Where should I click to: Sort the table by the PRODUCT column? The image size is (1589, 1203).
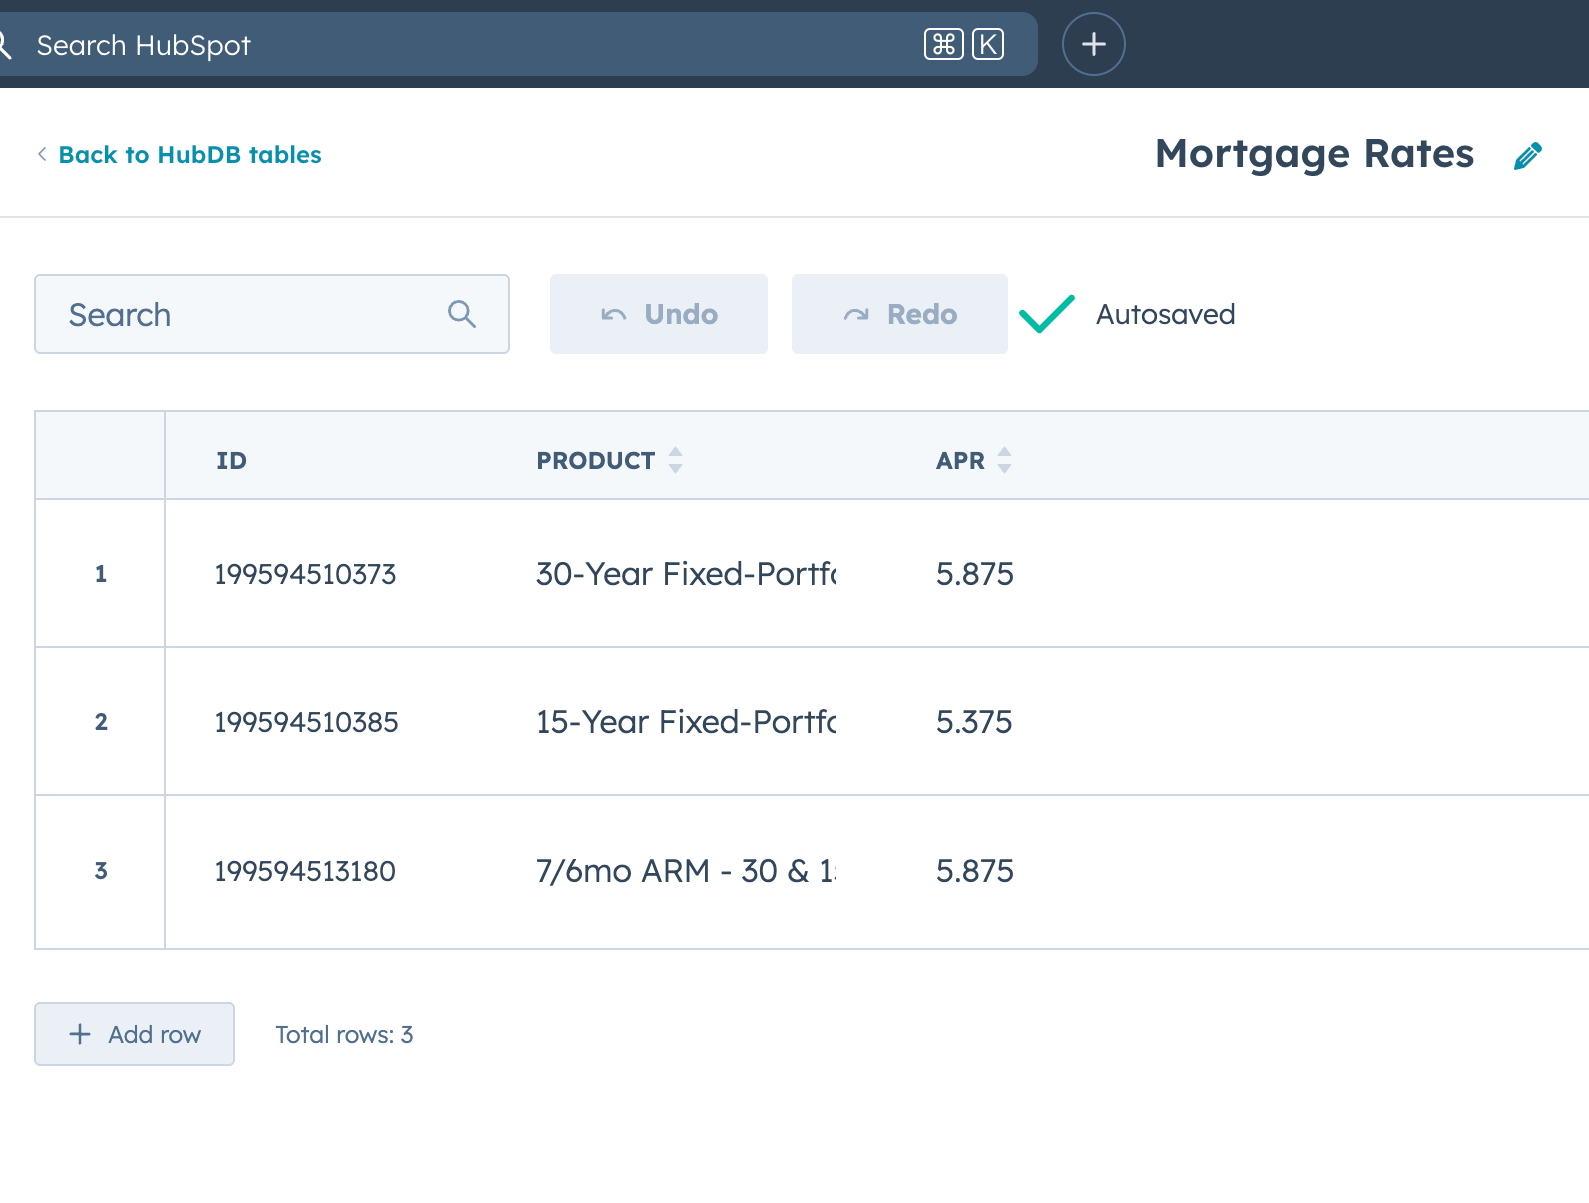675,460
